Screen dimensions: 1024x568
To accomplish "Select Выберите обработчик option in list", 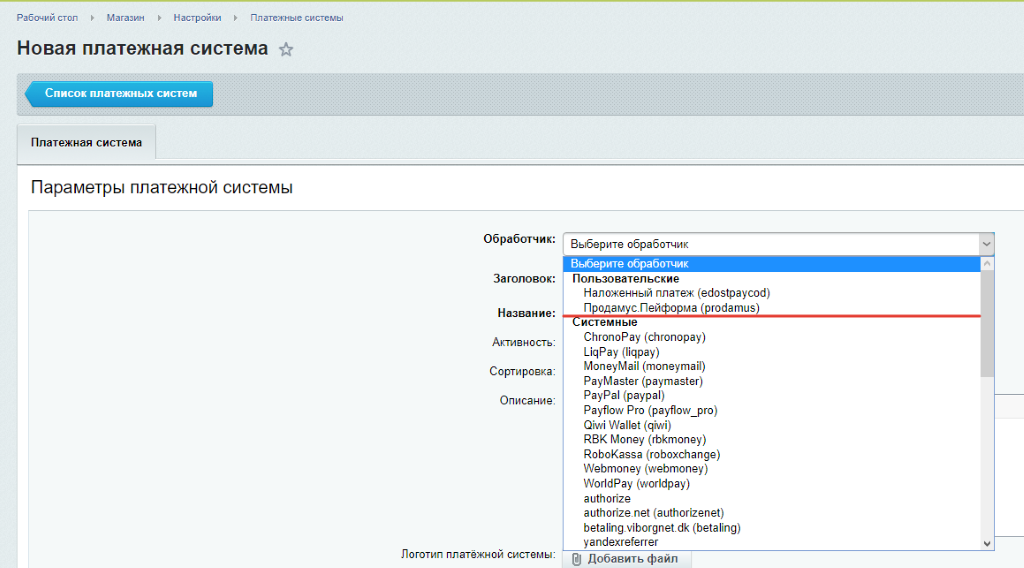I will pyautogui.click(x=772, y=264).
